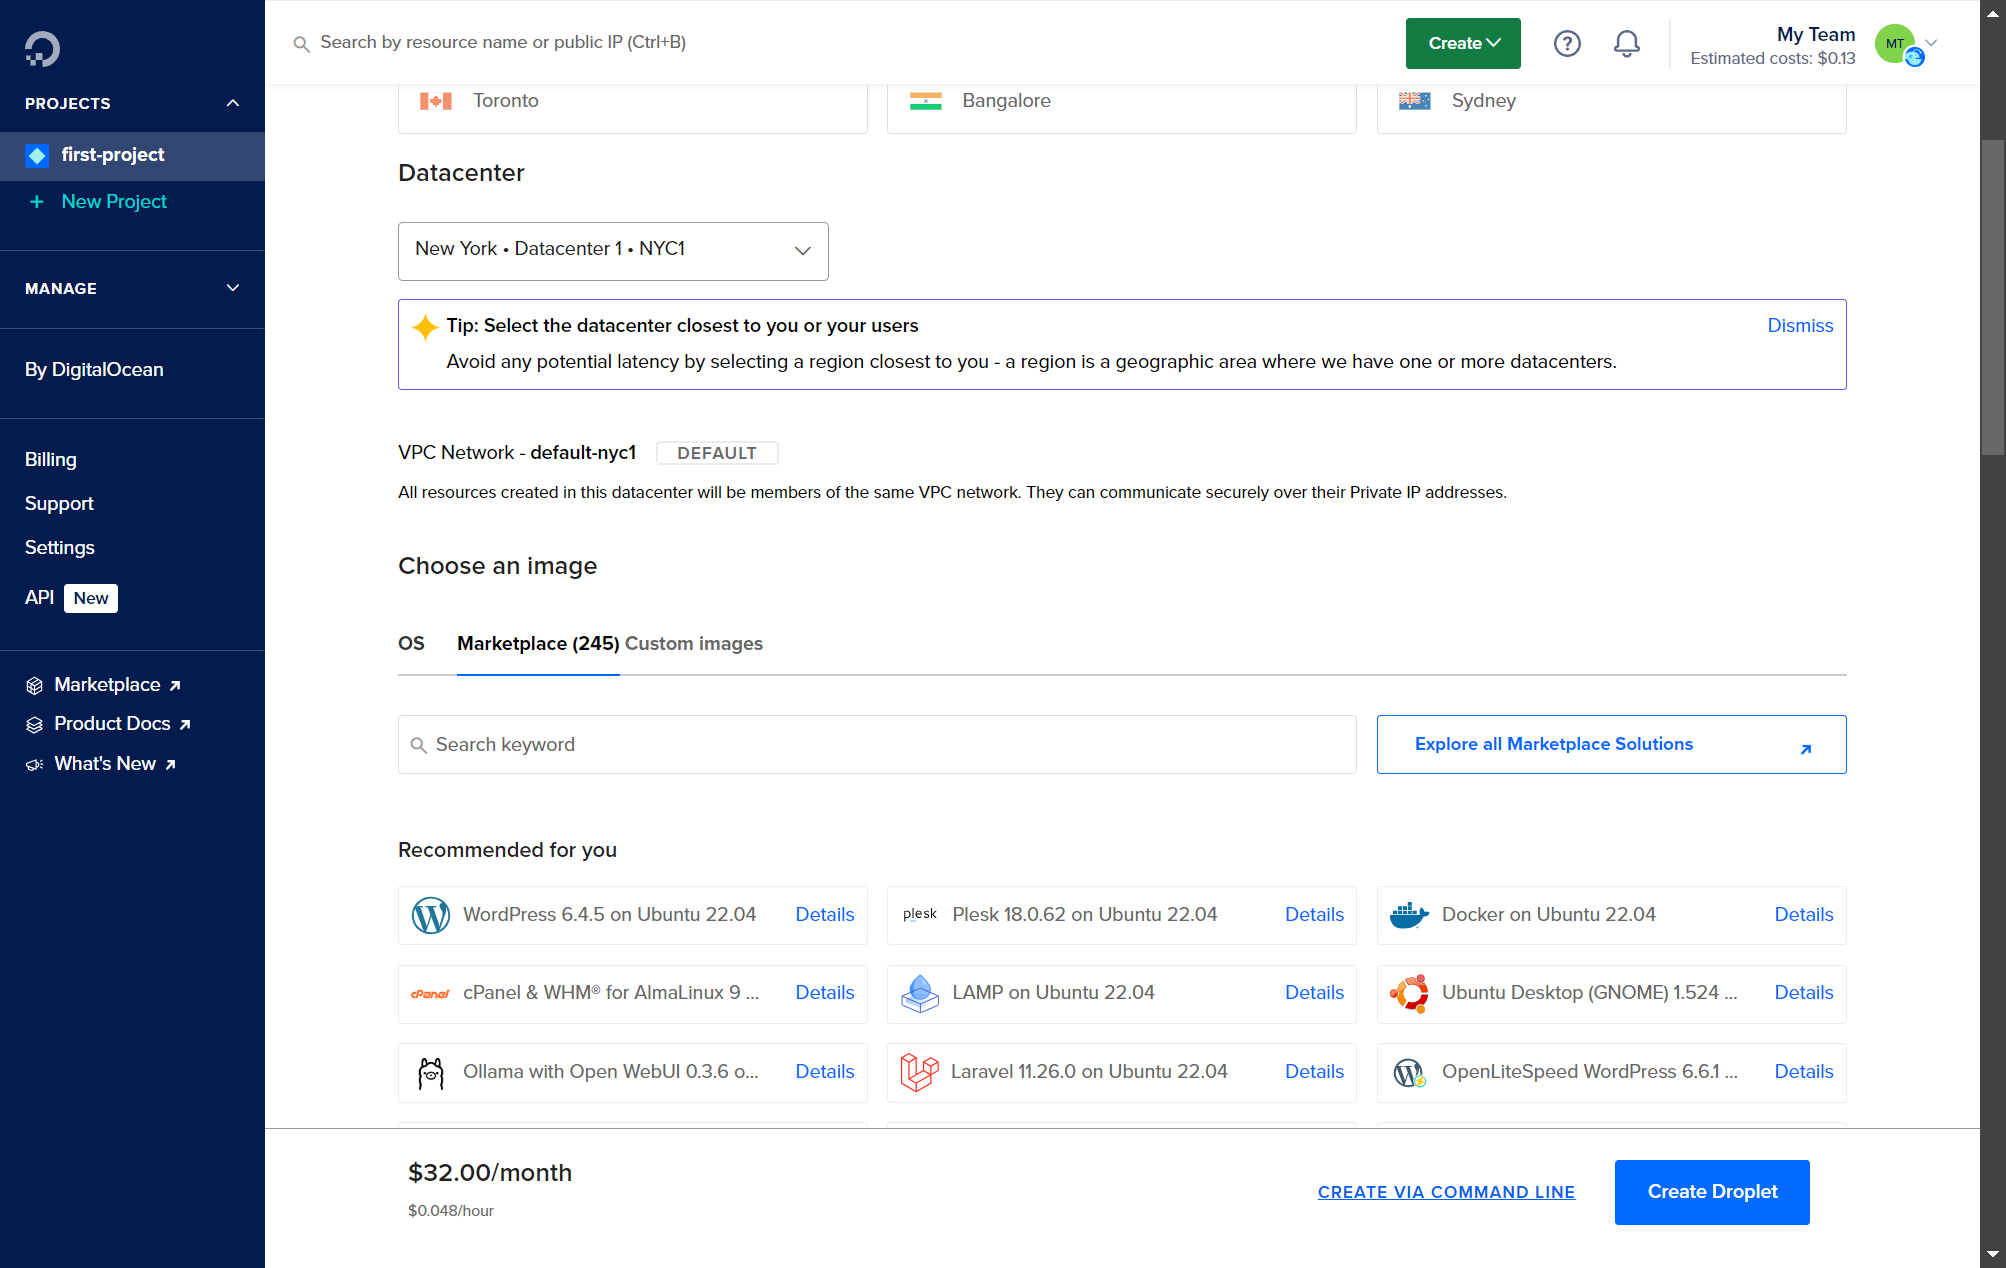Open the Datacenter selection dropdown
This screenshot has width=2006, height=1268.
(x=613, y=251)
